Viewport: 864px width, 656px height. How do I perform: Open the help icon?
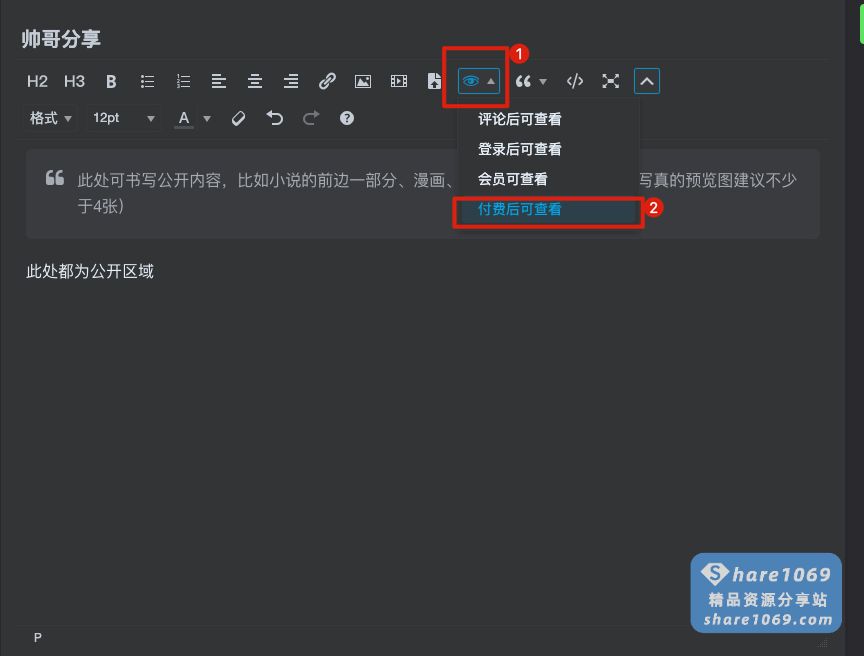click(x=346, y=118)
